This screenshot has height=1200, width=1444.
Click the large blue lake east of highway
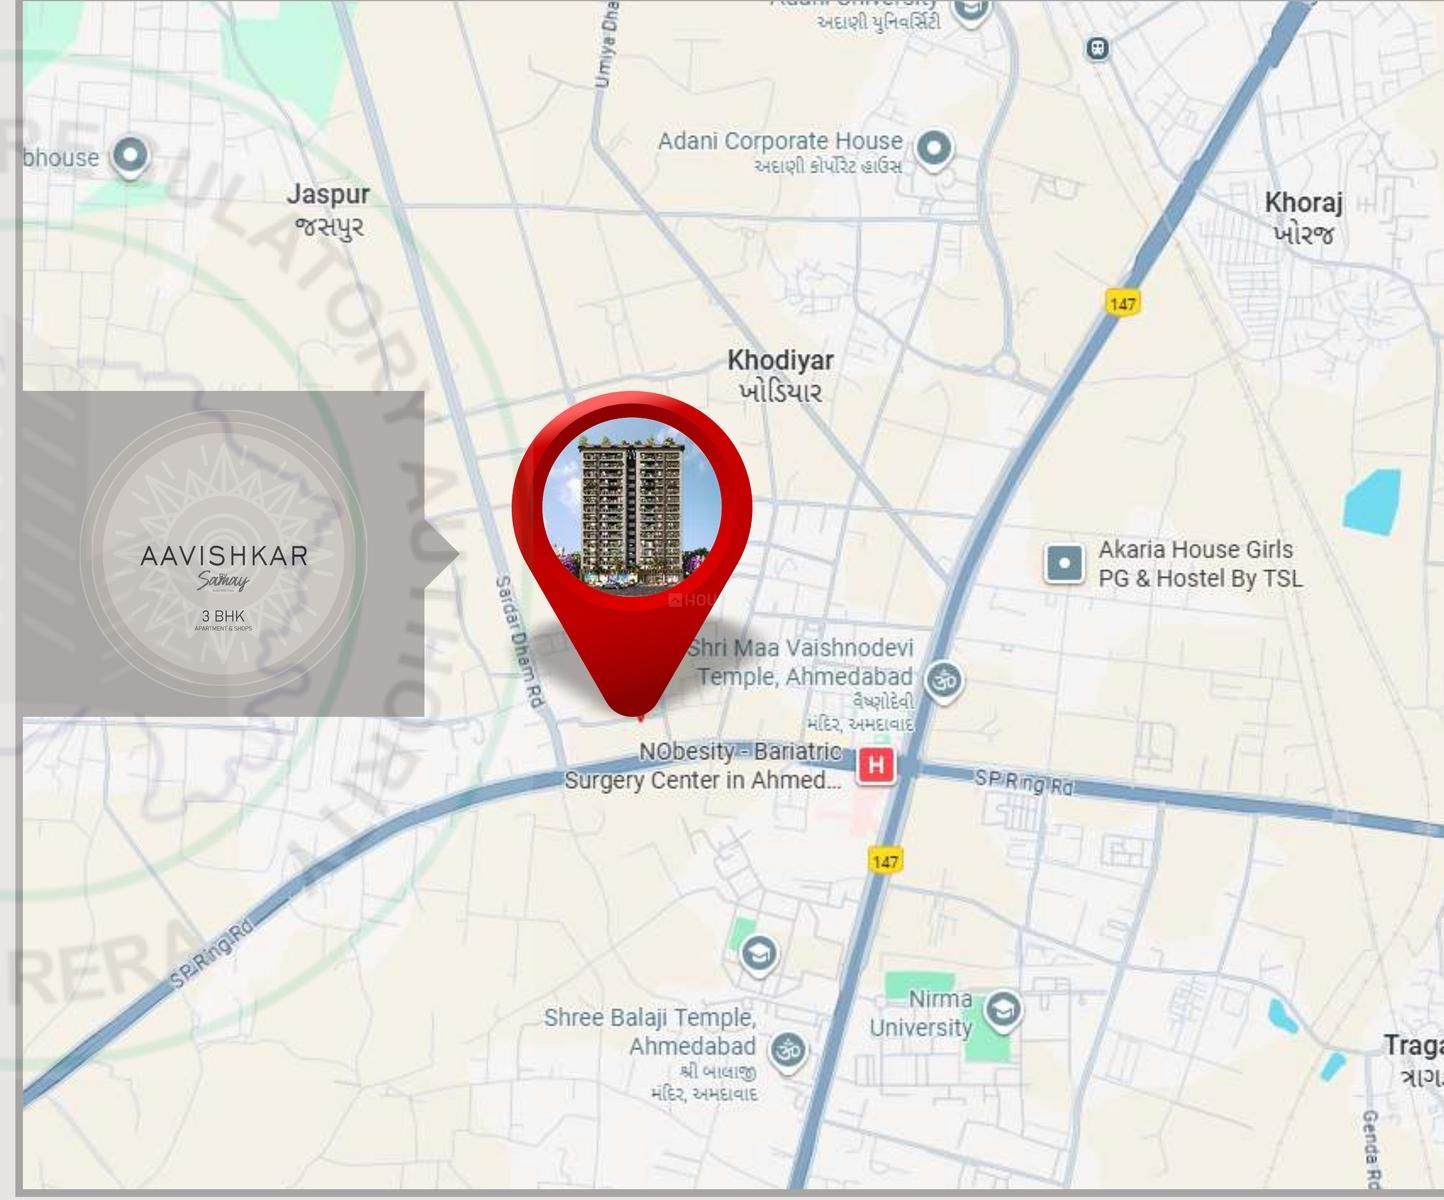point(1371,501)
